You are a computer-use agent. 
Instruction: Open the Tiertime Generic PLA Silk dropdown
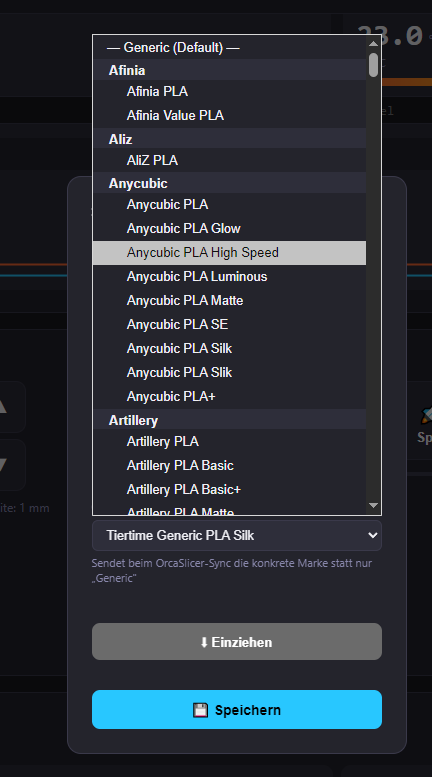click(237, 535)
